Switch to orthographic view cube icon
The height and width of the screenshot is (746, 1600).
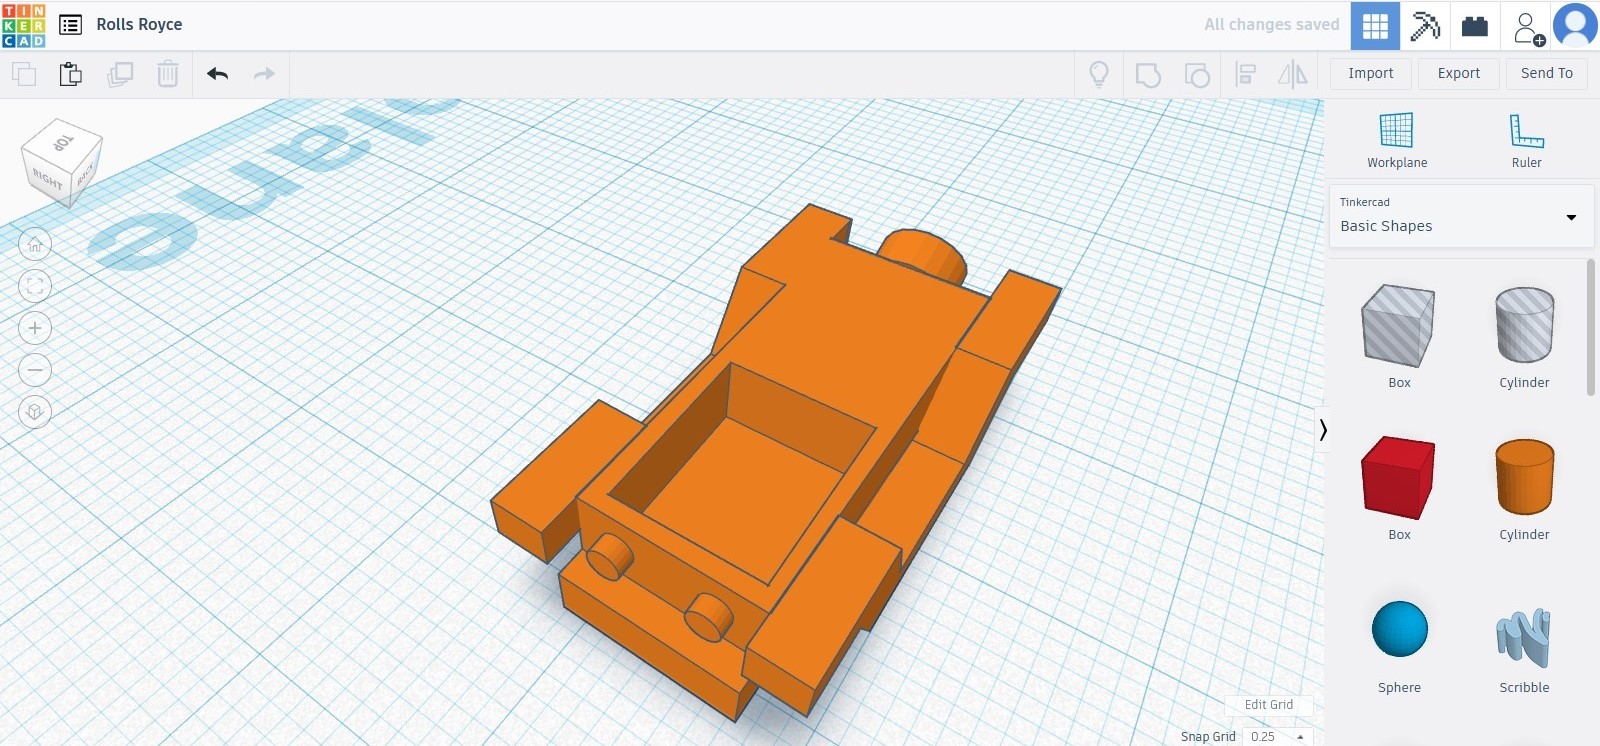pos(35,412)
